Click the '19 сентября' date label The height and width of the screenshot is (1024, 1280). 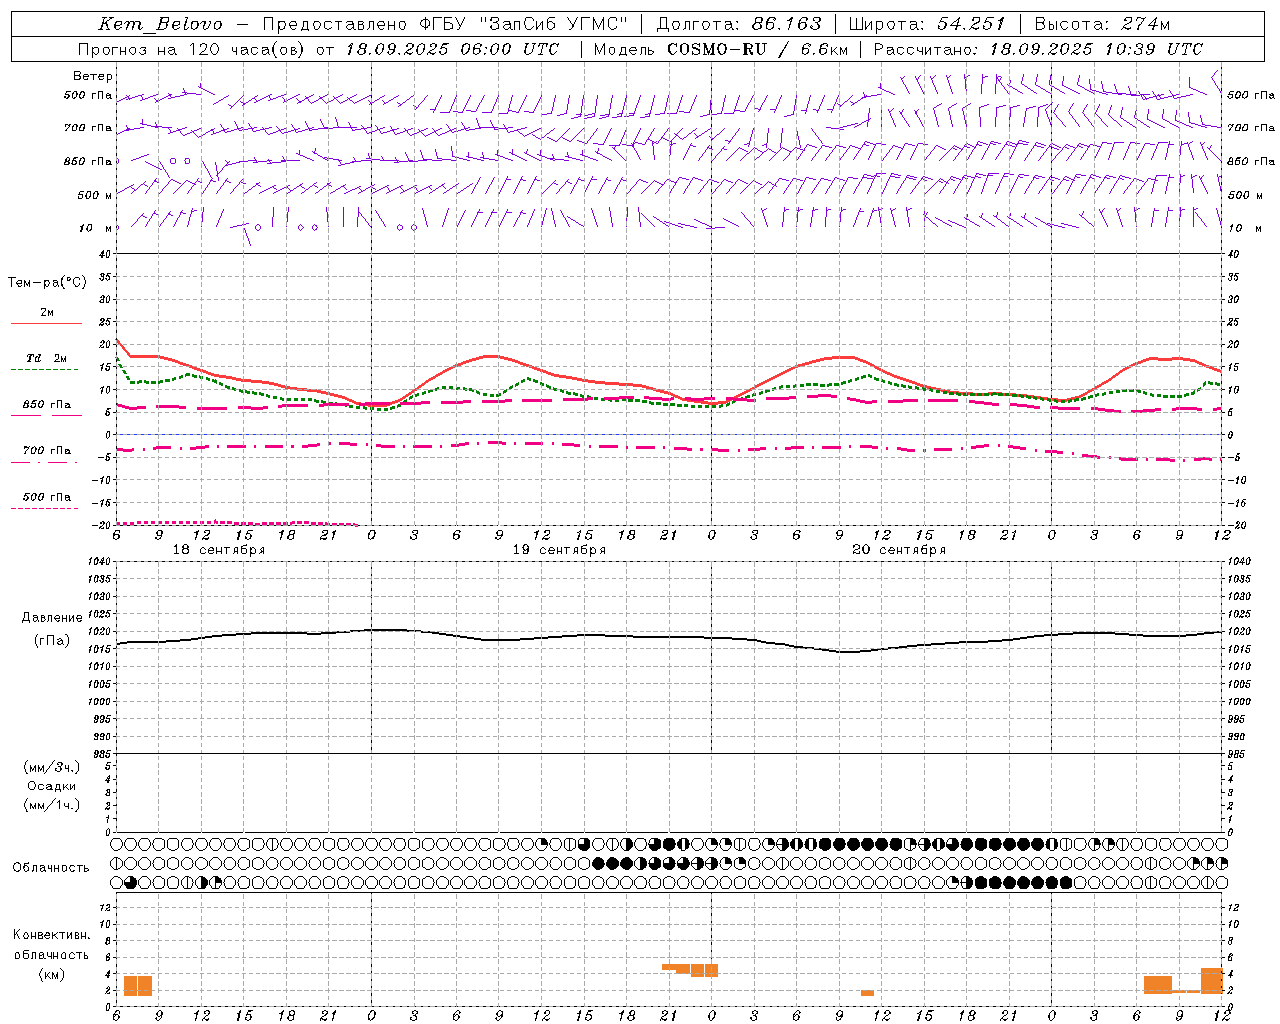(x=559, y=550)
